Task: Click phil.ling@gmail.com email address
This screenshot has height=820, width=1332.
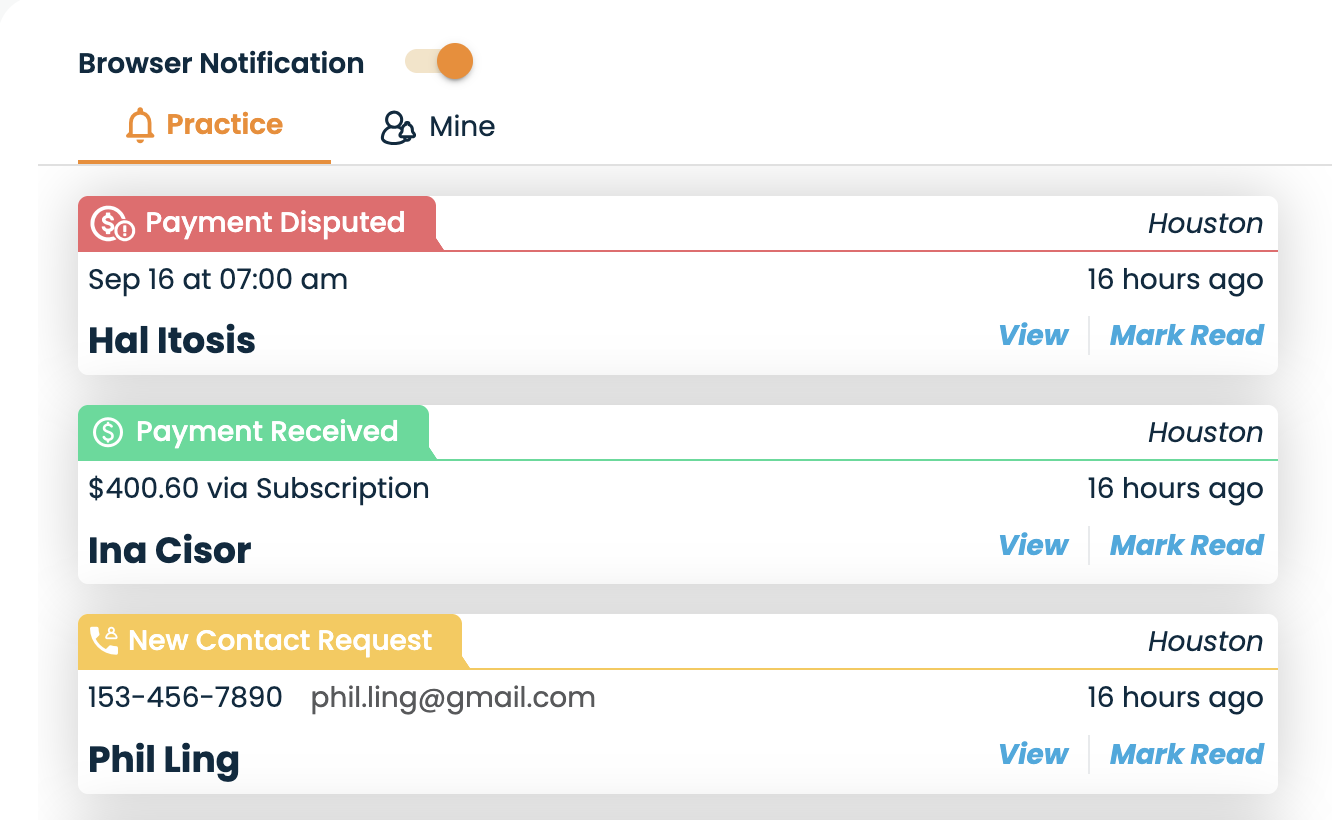Action: tap(453, 698)
